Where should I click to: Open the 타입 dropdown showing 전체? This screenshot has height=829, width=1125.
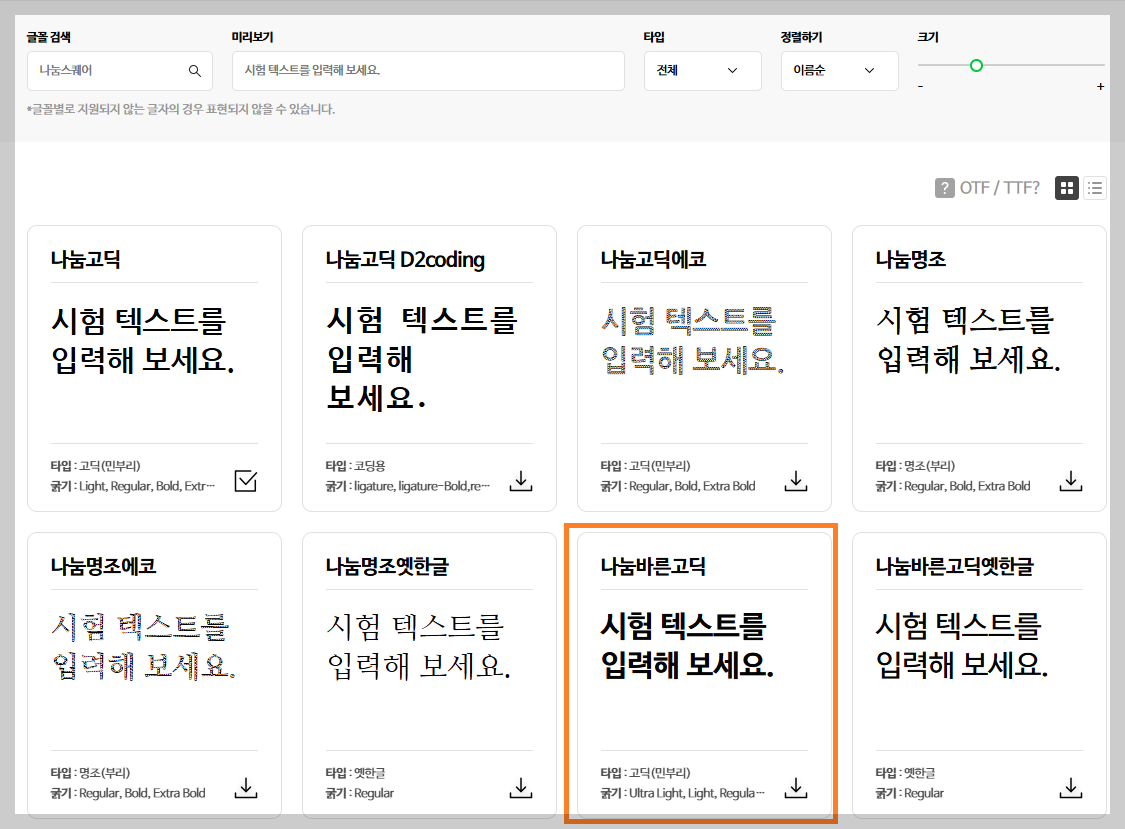[702, 70]
